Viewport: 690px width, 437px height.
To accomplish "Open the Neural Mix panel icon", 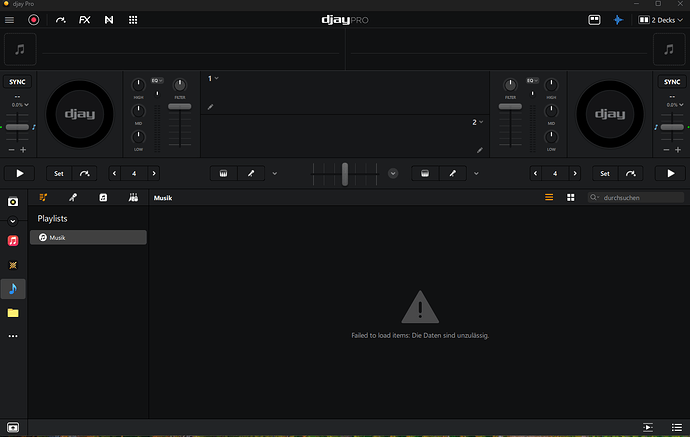I will click(109, 20).
